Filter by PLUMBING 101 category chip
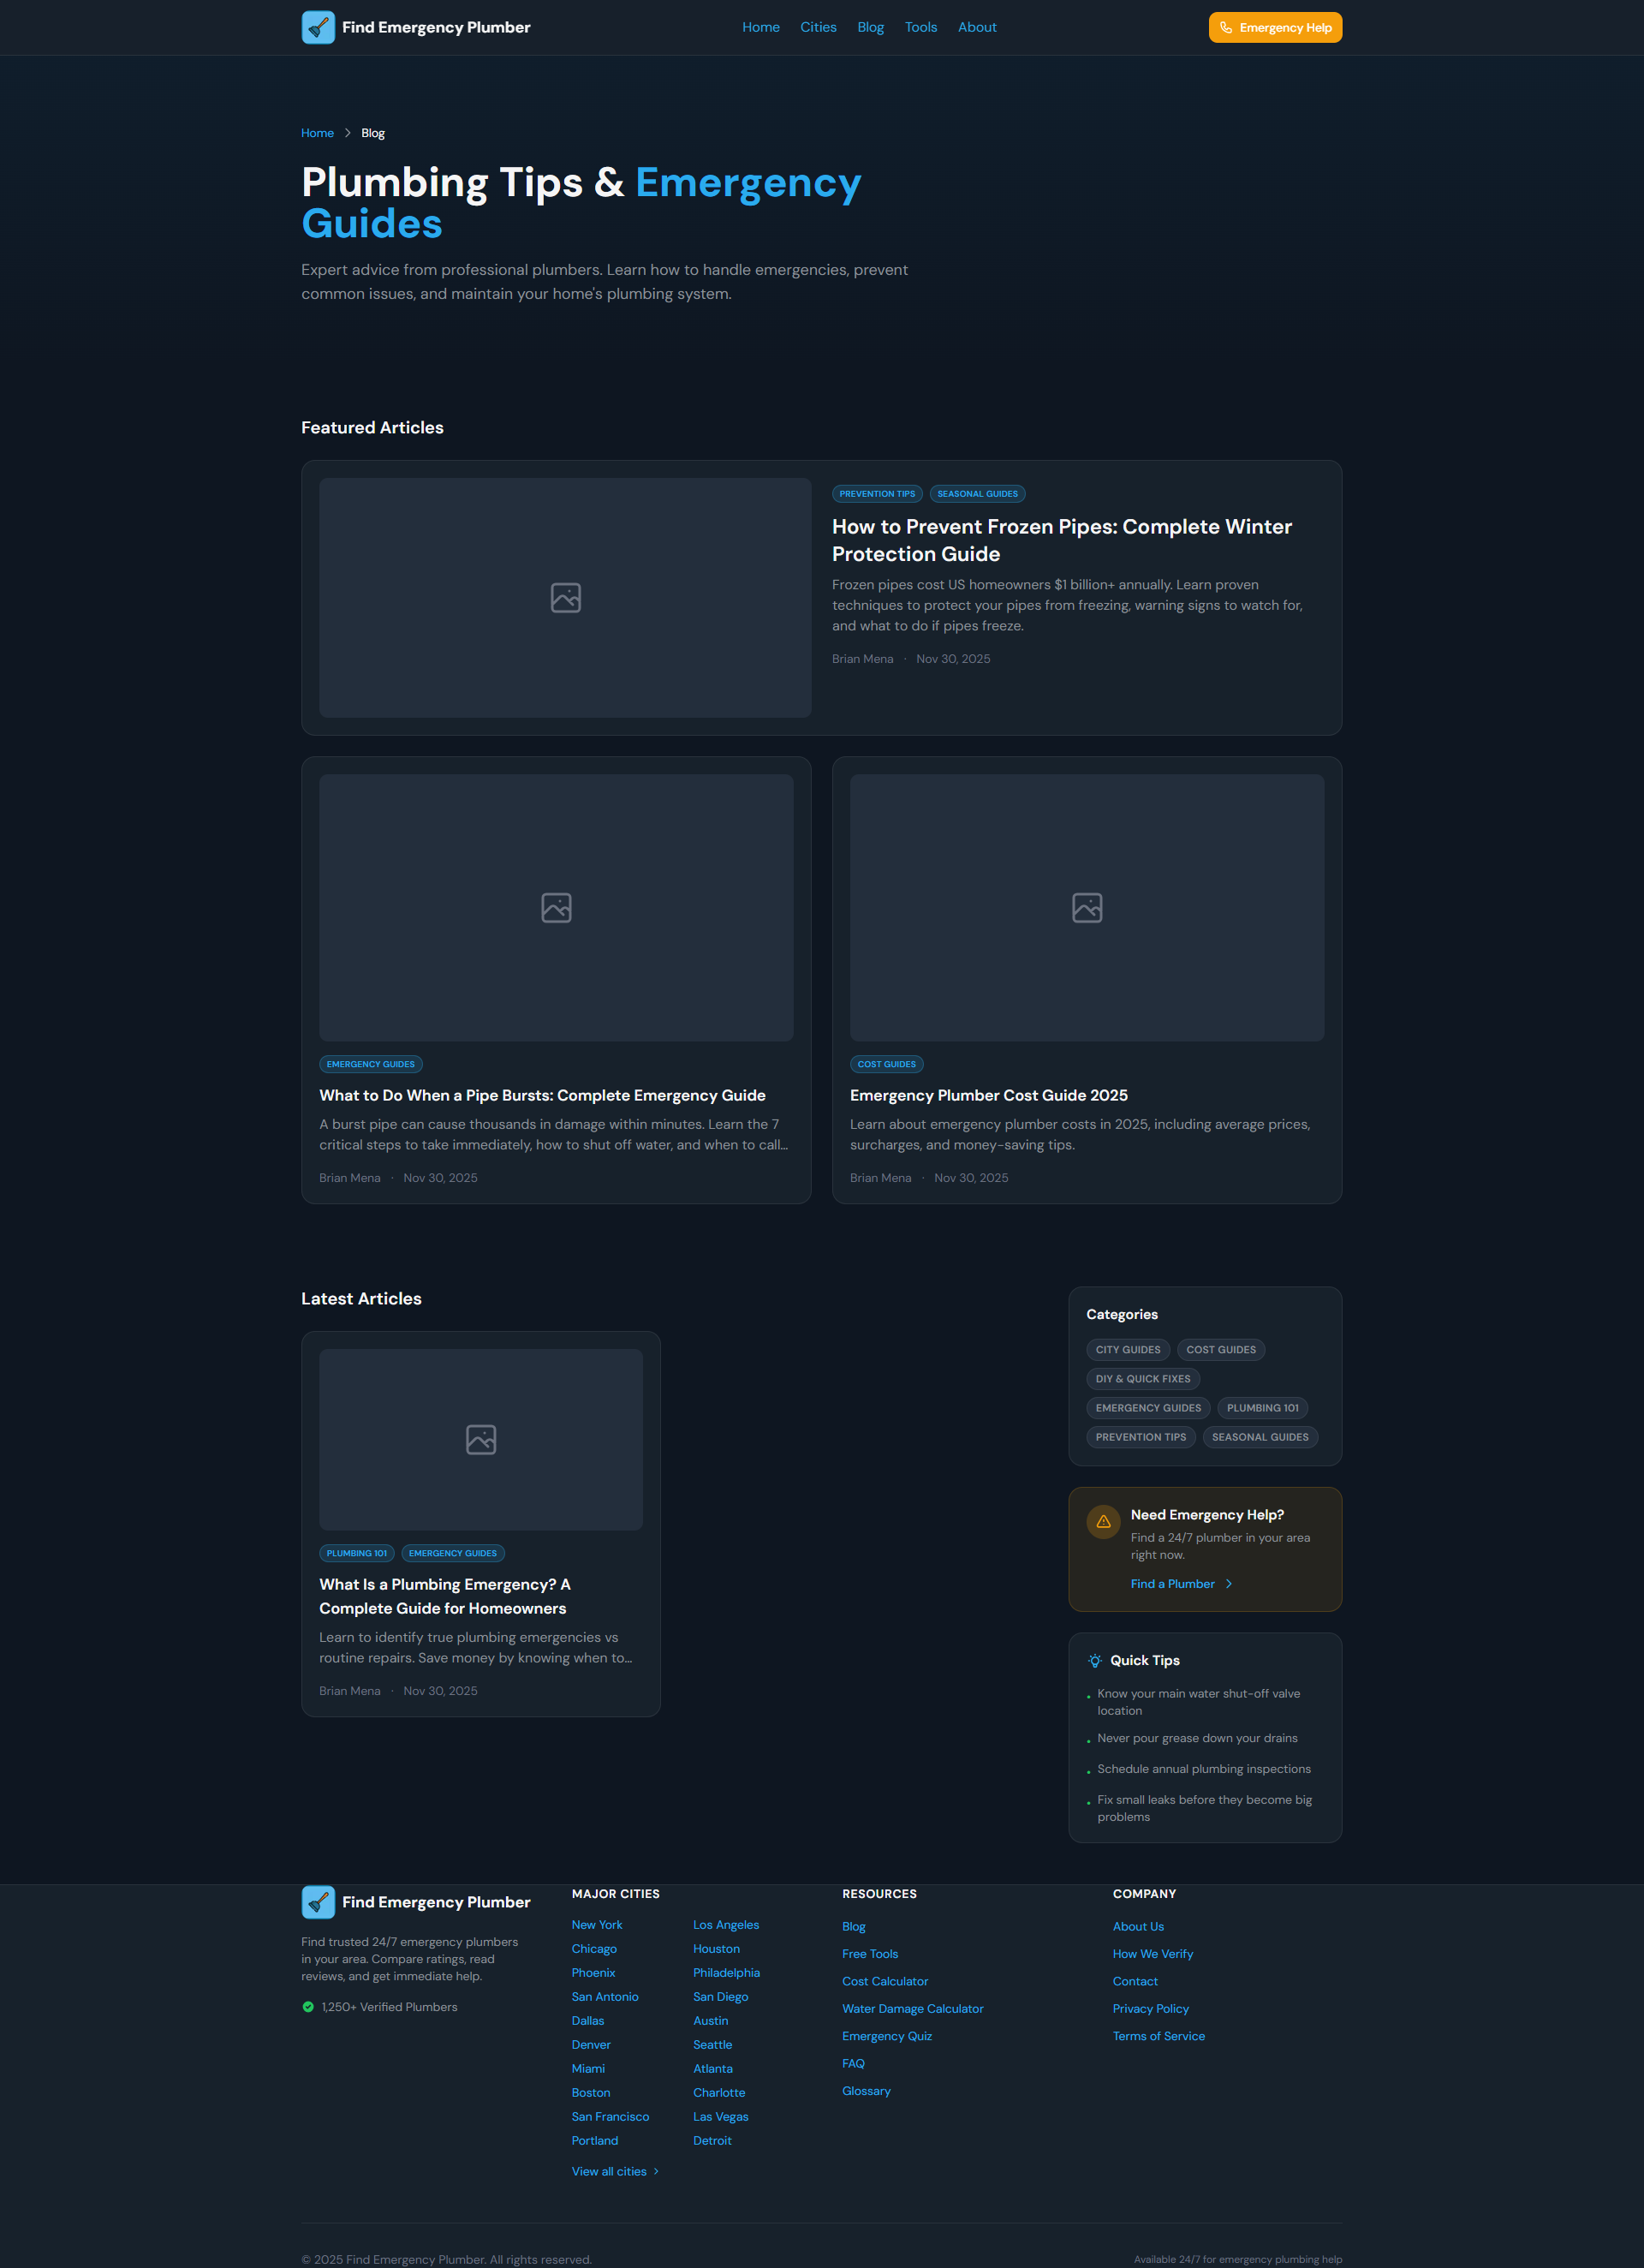Screen dimensions: 1644x2268 point(1262,1408)
